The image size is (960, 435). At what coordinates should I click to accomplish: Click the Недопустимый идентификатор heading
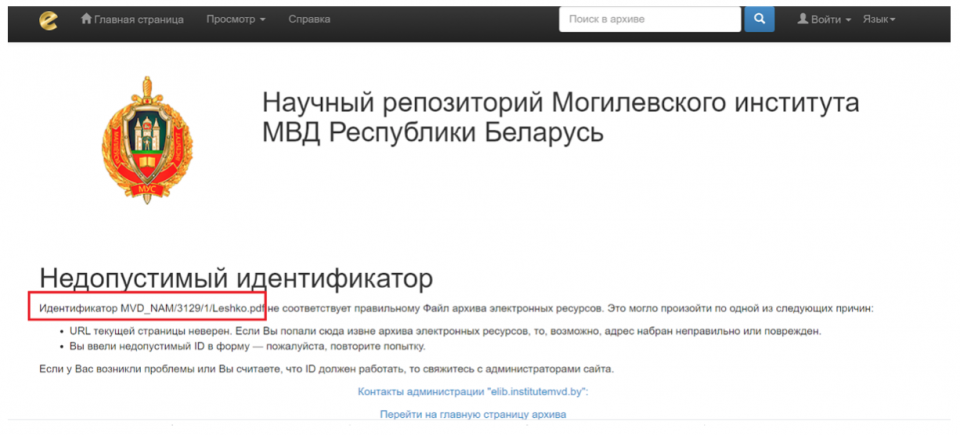[236, 279]
